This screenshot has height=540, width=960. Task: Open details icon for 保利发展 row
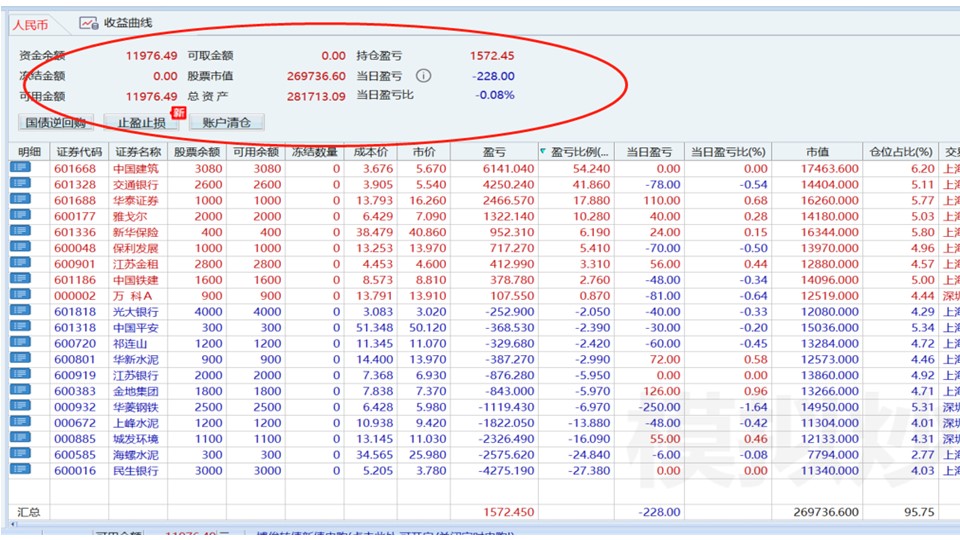[20, 247]
